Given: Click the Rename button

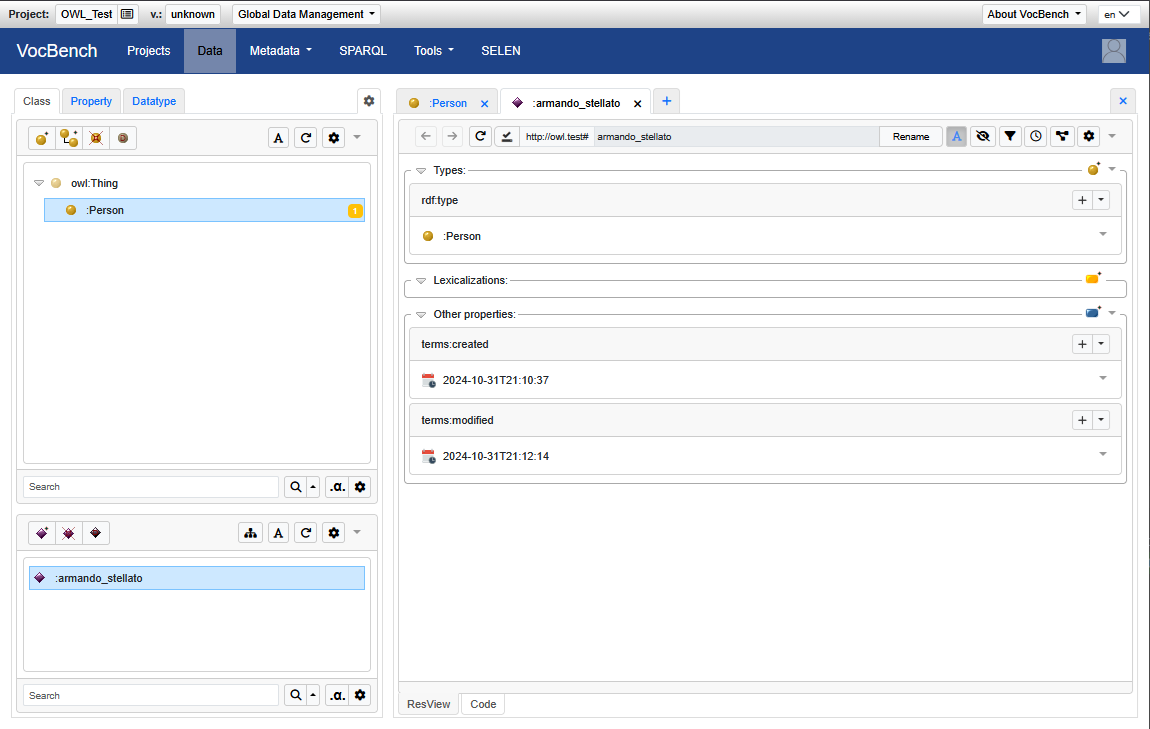Looking at the screenshot, I should 911,136.
